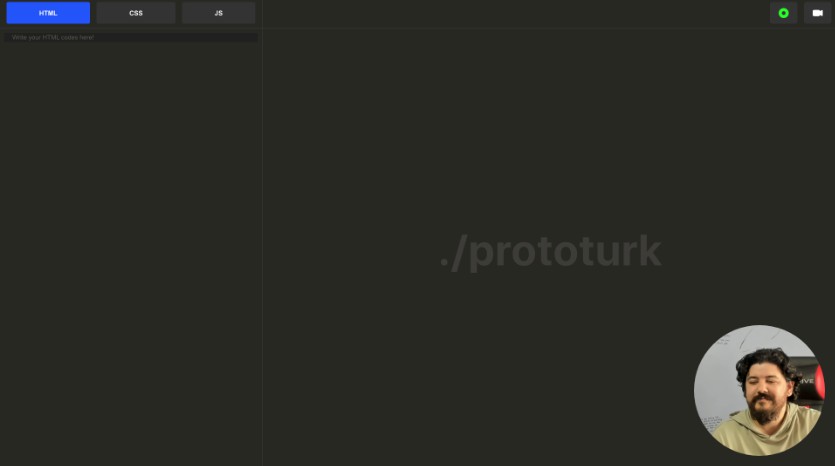Focus the first line of the code editor
Viewport: 835px width, 466px height.
[130, 38]
